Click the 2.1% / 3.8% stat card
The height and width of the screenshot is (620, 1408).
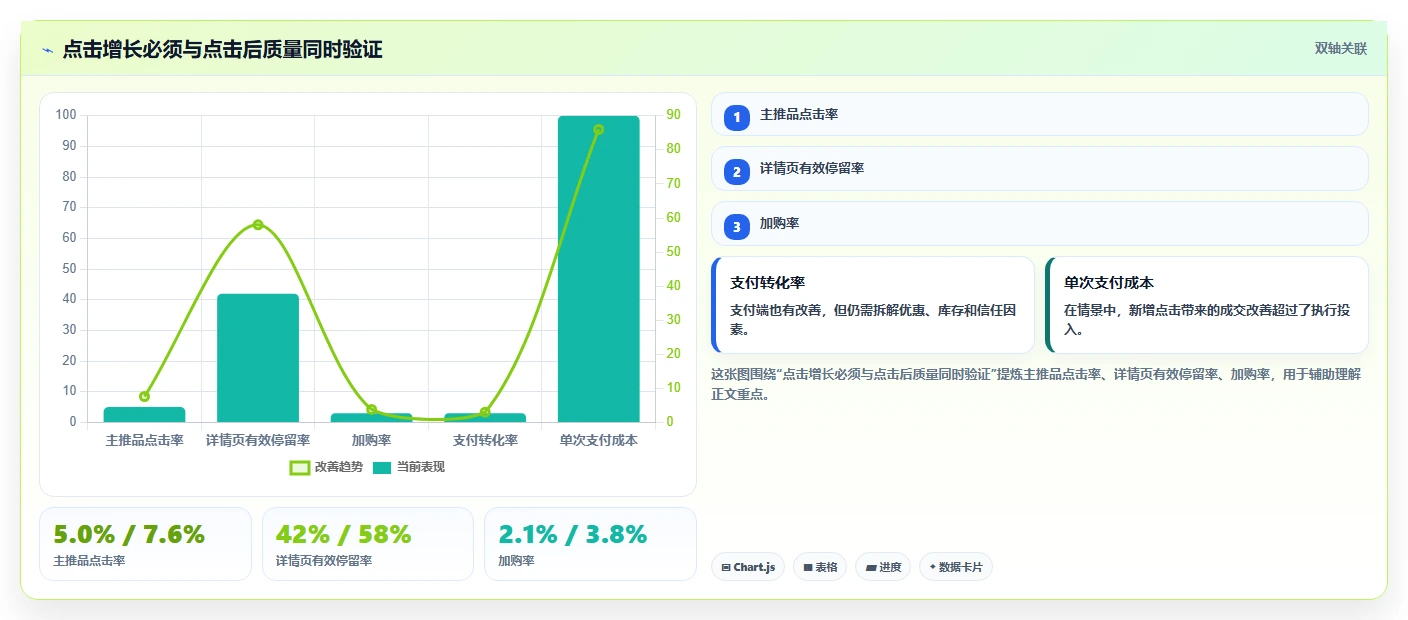(590, 544)
